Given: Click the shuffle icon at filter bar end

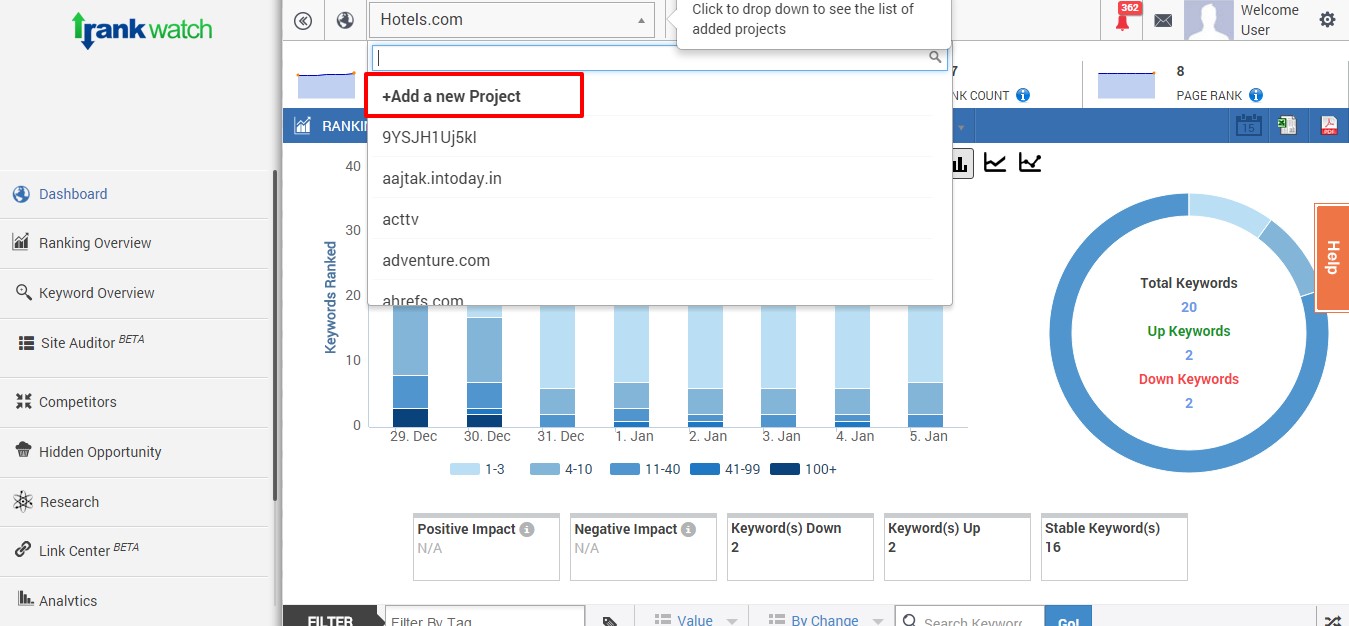Looking at the screenshot, I should (1333, 620).
